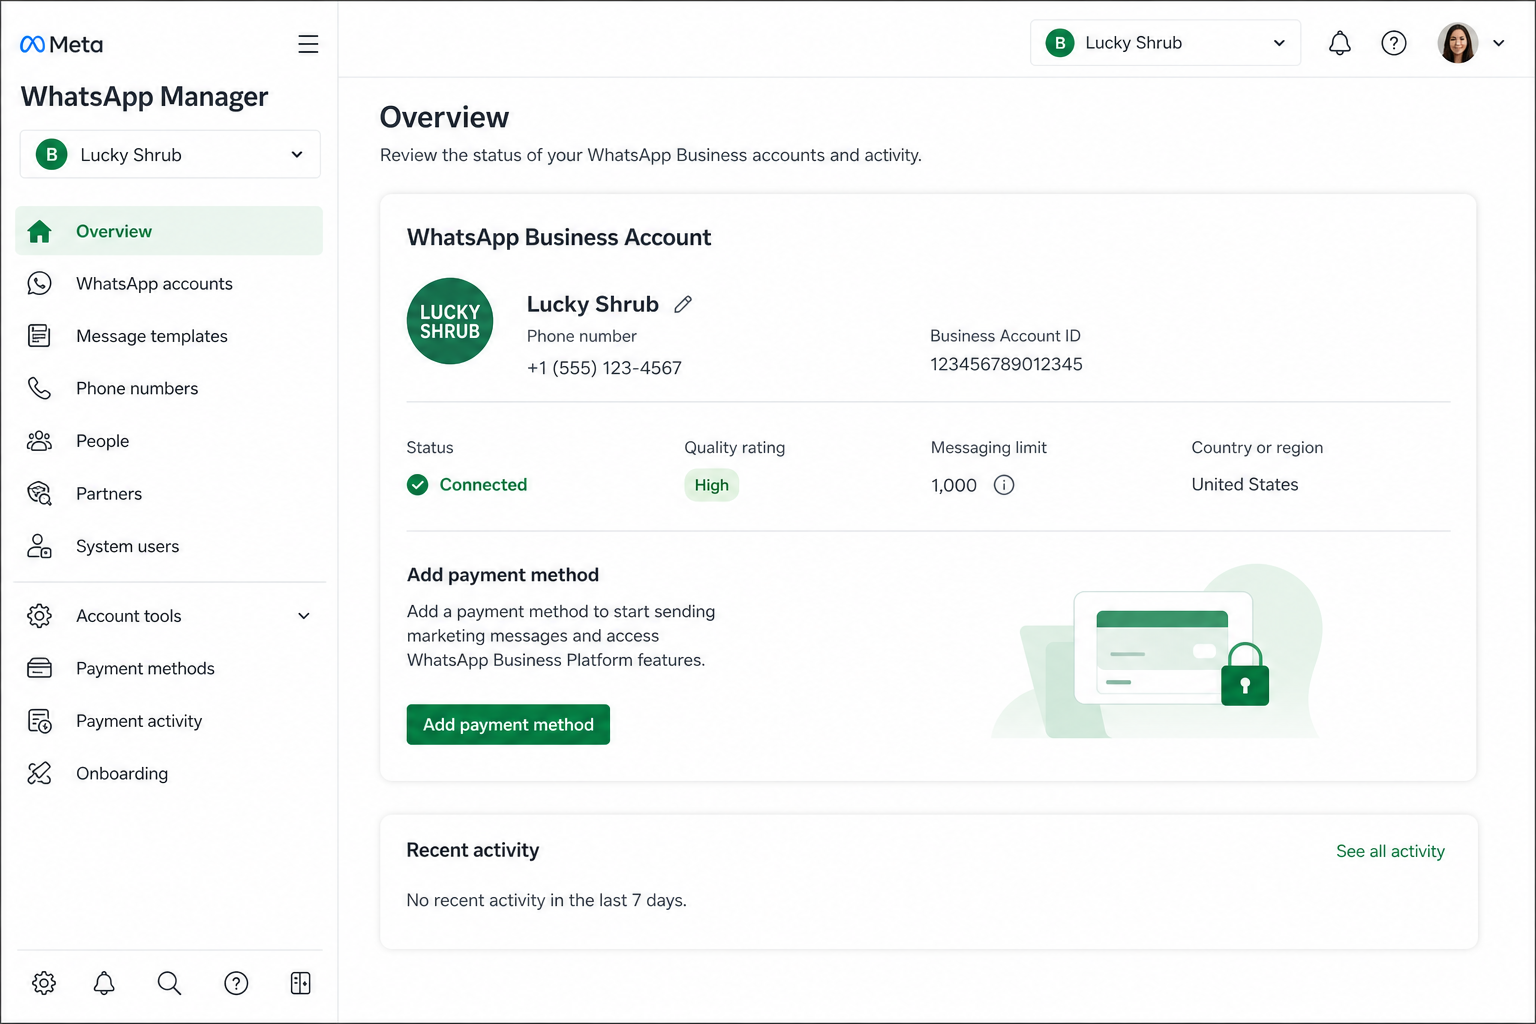The width and height of the screenshot is (1536, 1024).
Task: Click the Overview home icon
Action: pyautogui.click(x=39, y=231)
